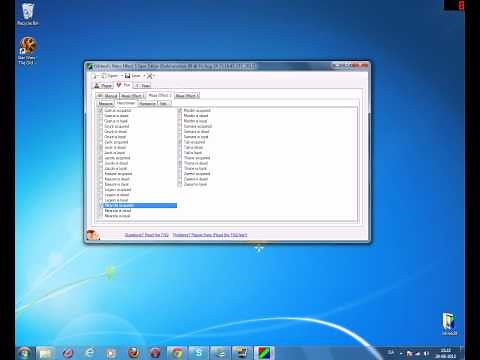Screen dimensions: 480x360
Task: Select the Henchmen sub-tab
Action: (126, 103)
